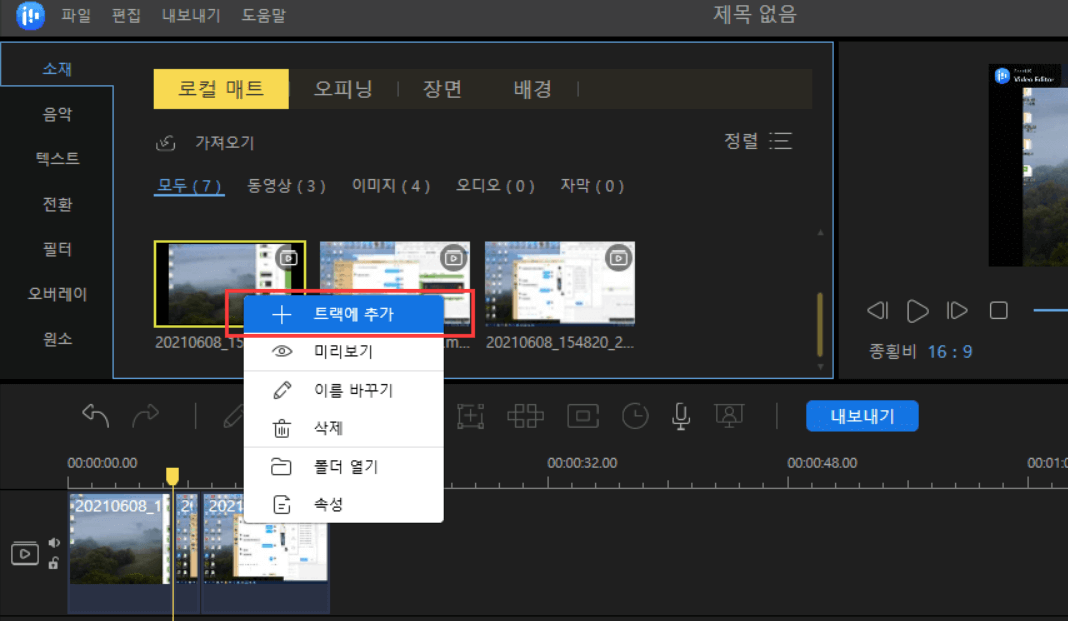Lock the video track with the padlock
This screenshot has width=1068, height=621.
click(x=54, y=561)
